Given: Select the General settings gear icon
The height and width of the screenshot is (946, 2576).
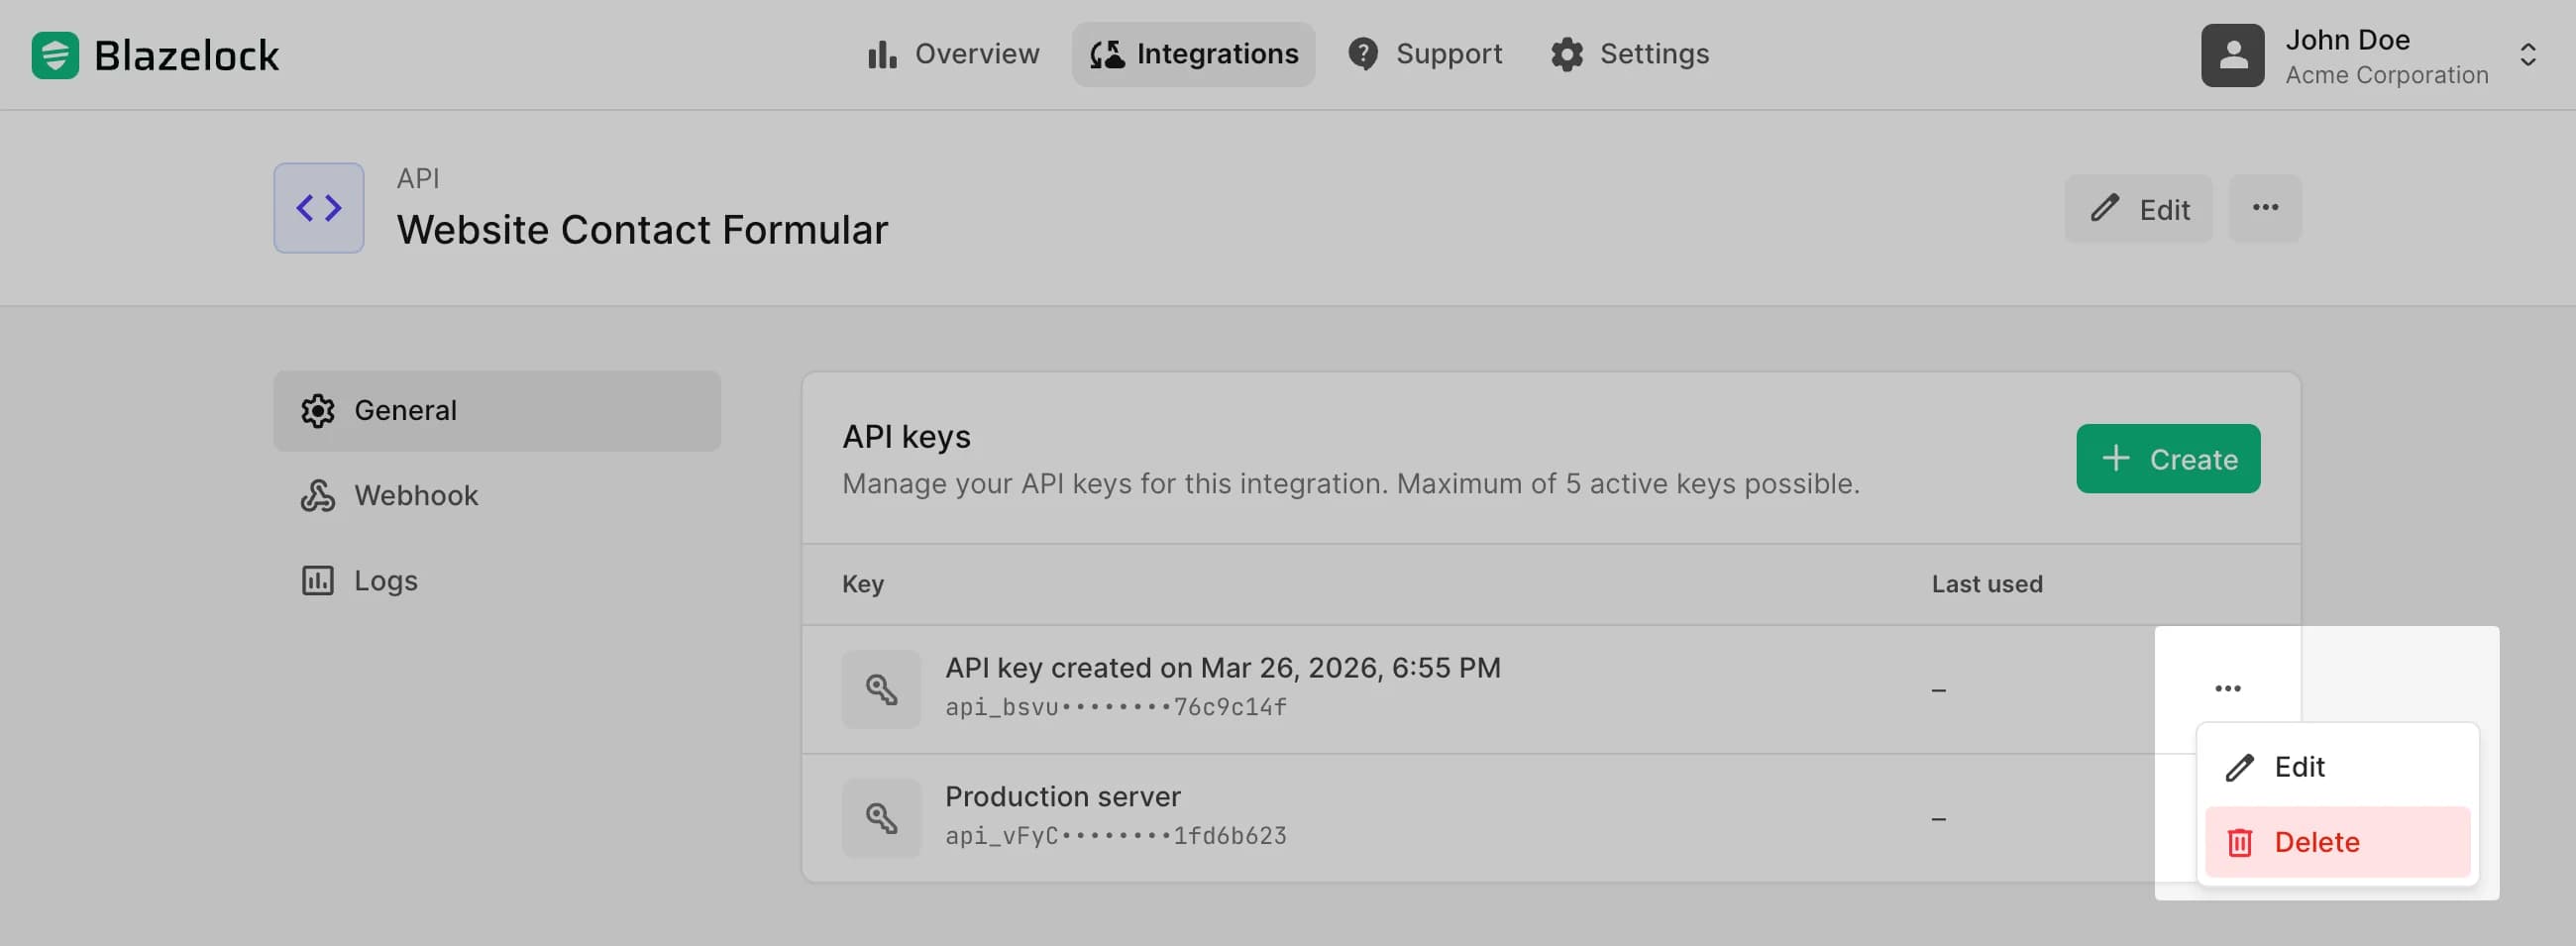Looking at the screenshot, I should point(317,410).
